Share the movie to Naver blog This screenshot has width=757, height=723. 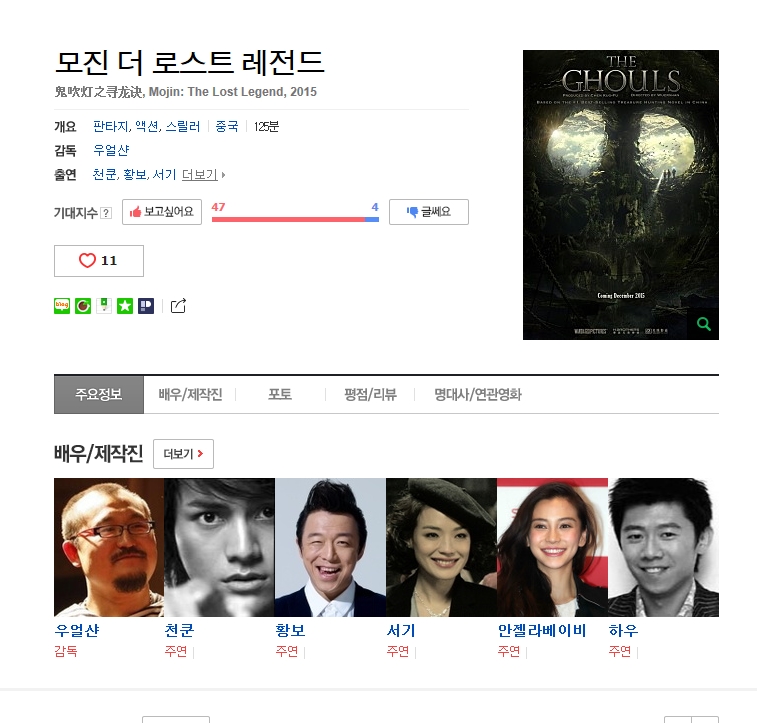pos(62,306)
